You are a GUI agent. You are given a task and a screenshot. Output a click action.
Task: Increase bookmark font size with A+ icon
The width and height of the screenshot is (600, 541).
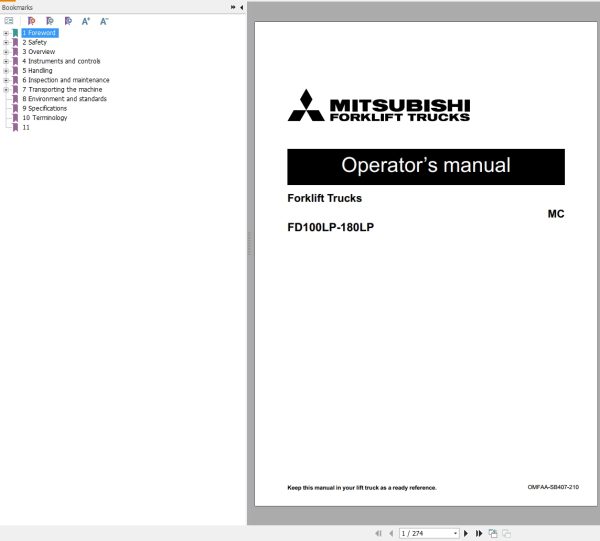click(x=86, y=21)
